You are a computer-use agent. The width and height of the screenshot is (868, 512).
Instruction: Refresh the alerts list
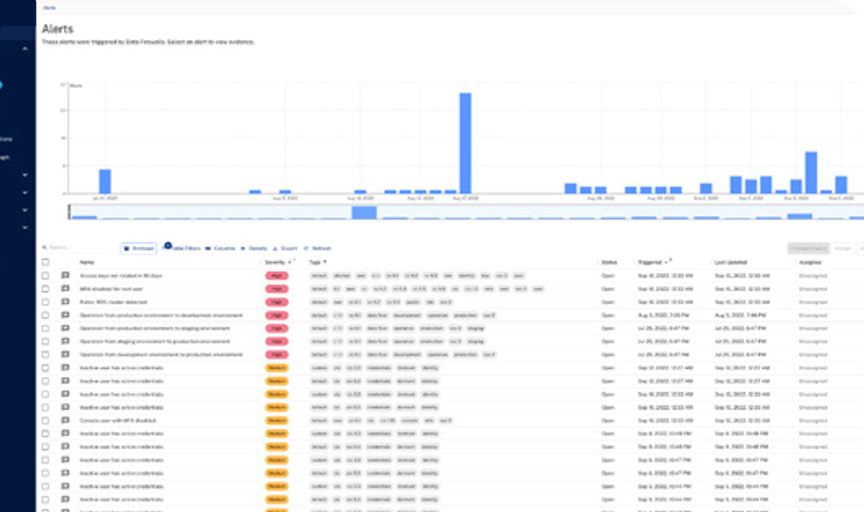pos(318,248)
